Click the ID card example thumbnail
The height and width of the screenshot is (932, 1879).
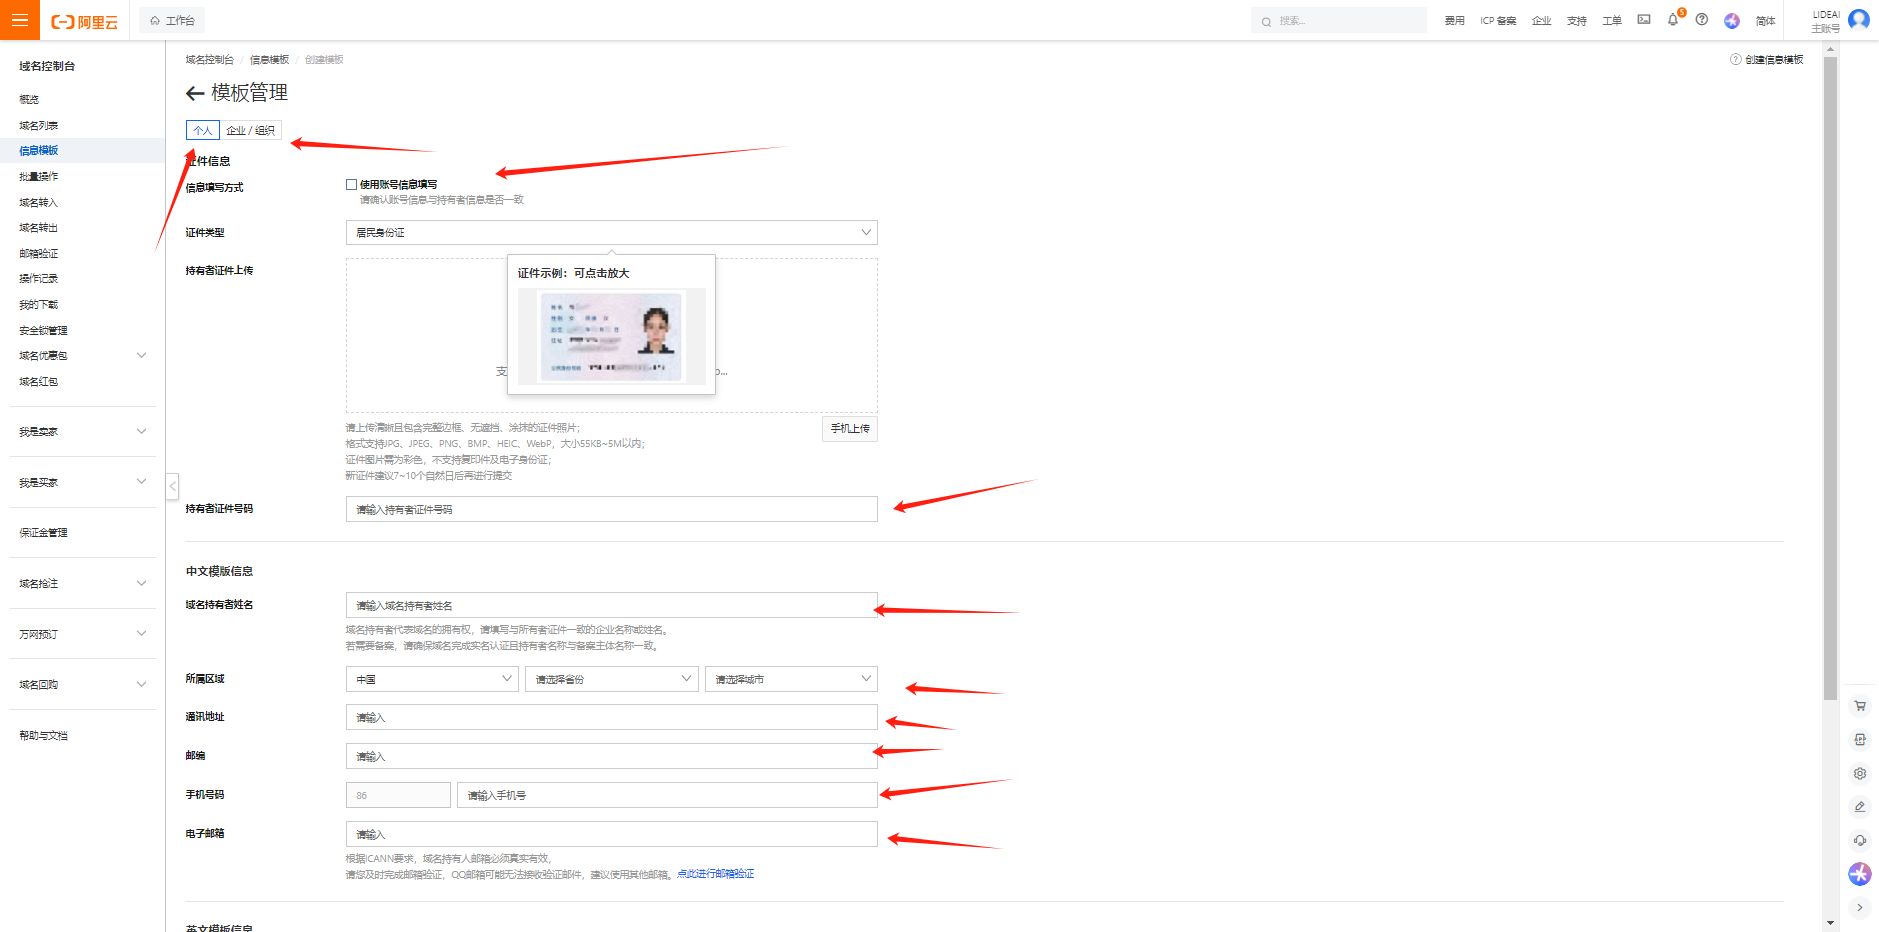tap(611, 336)
